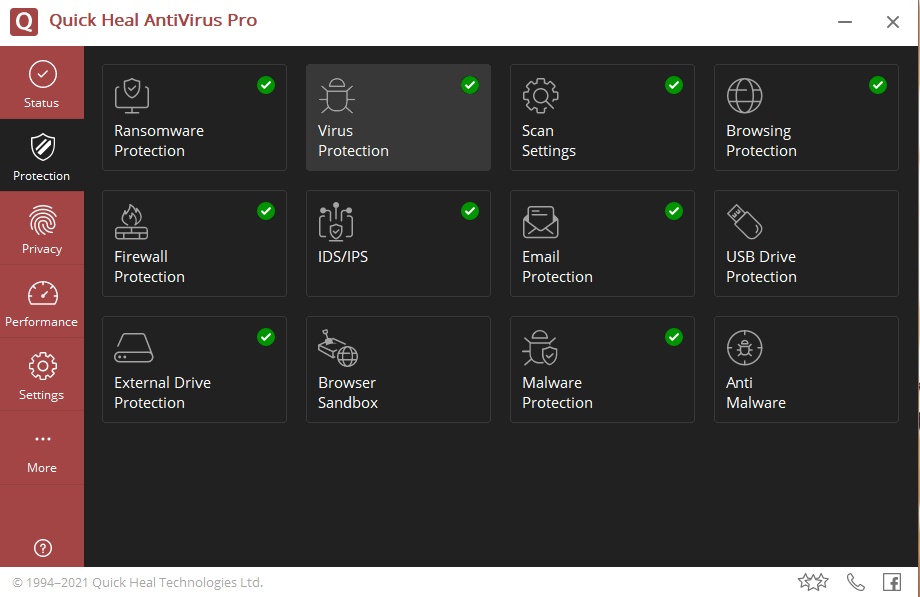
Task: Go to the Performance section
Action: 42,302
